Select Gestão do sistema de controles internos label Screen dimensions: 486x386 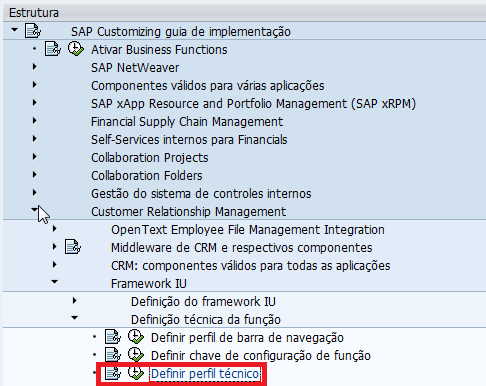(x=201, y=194)
